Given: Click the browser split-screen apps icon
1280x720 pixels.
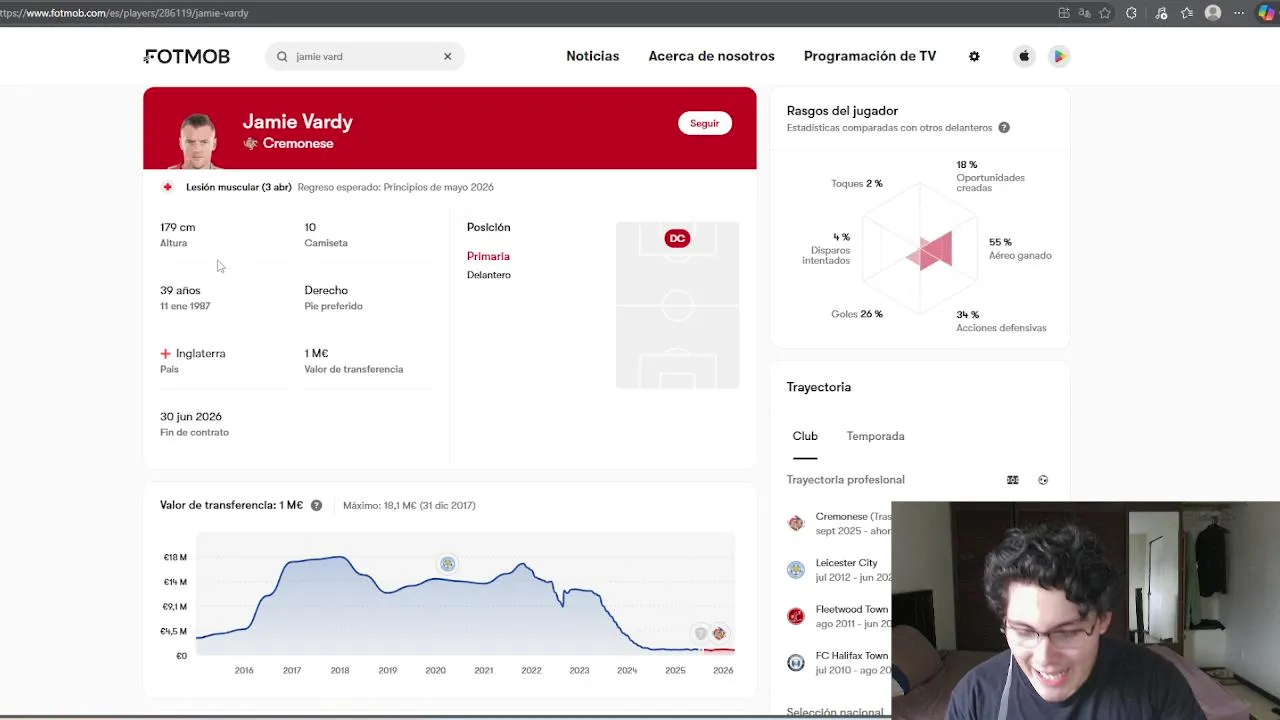Looking at the screenshot, I should pos(1064,13).
